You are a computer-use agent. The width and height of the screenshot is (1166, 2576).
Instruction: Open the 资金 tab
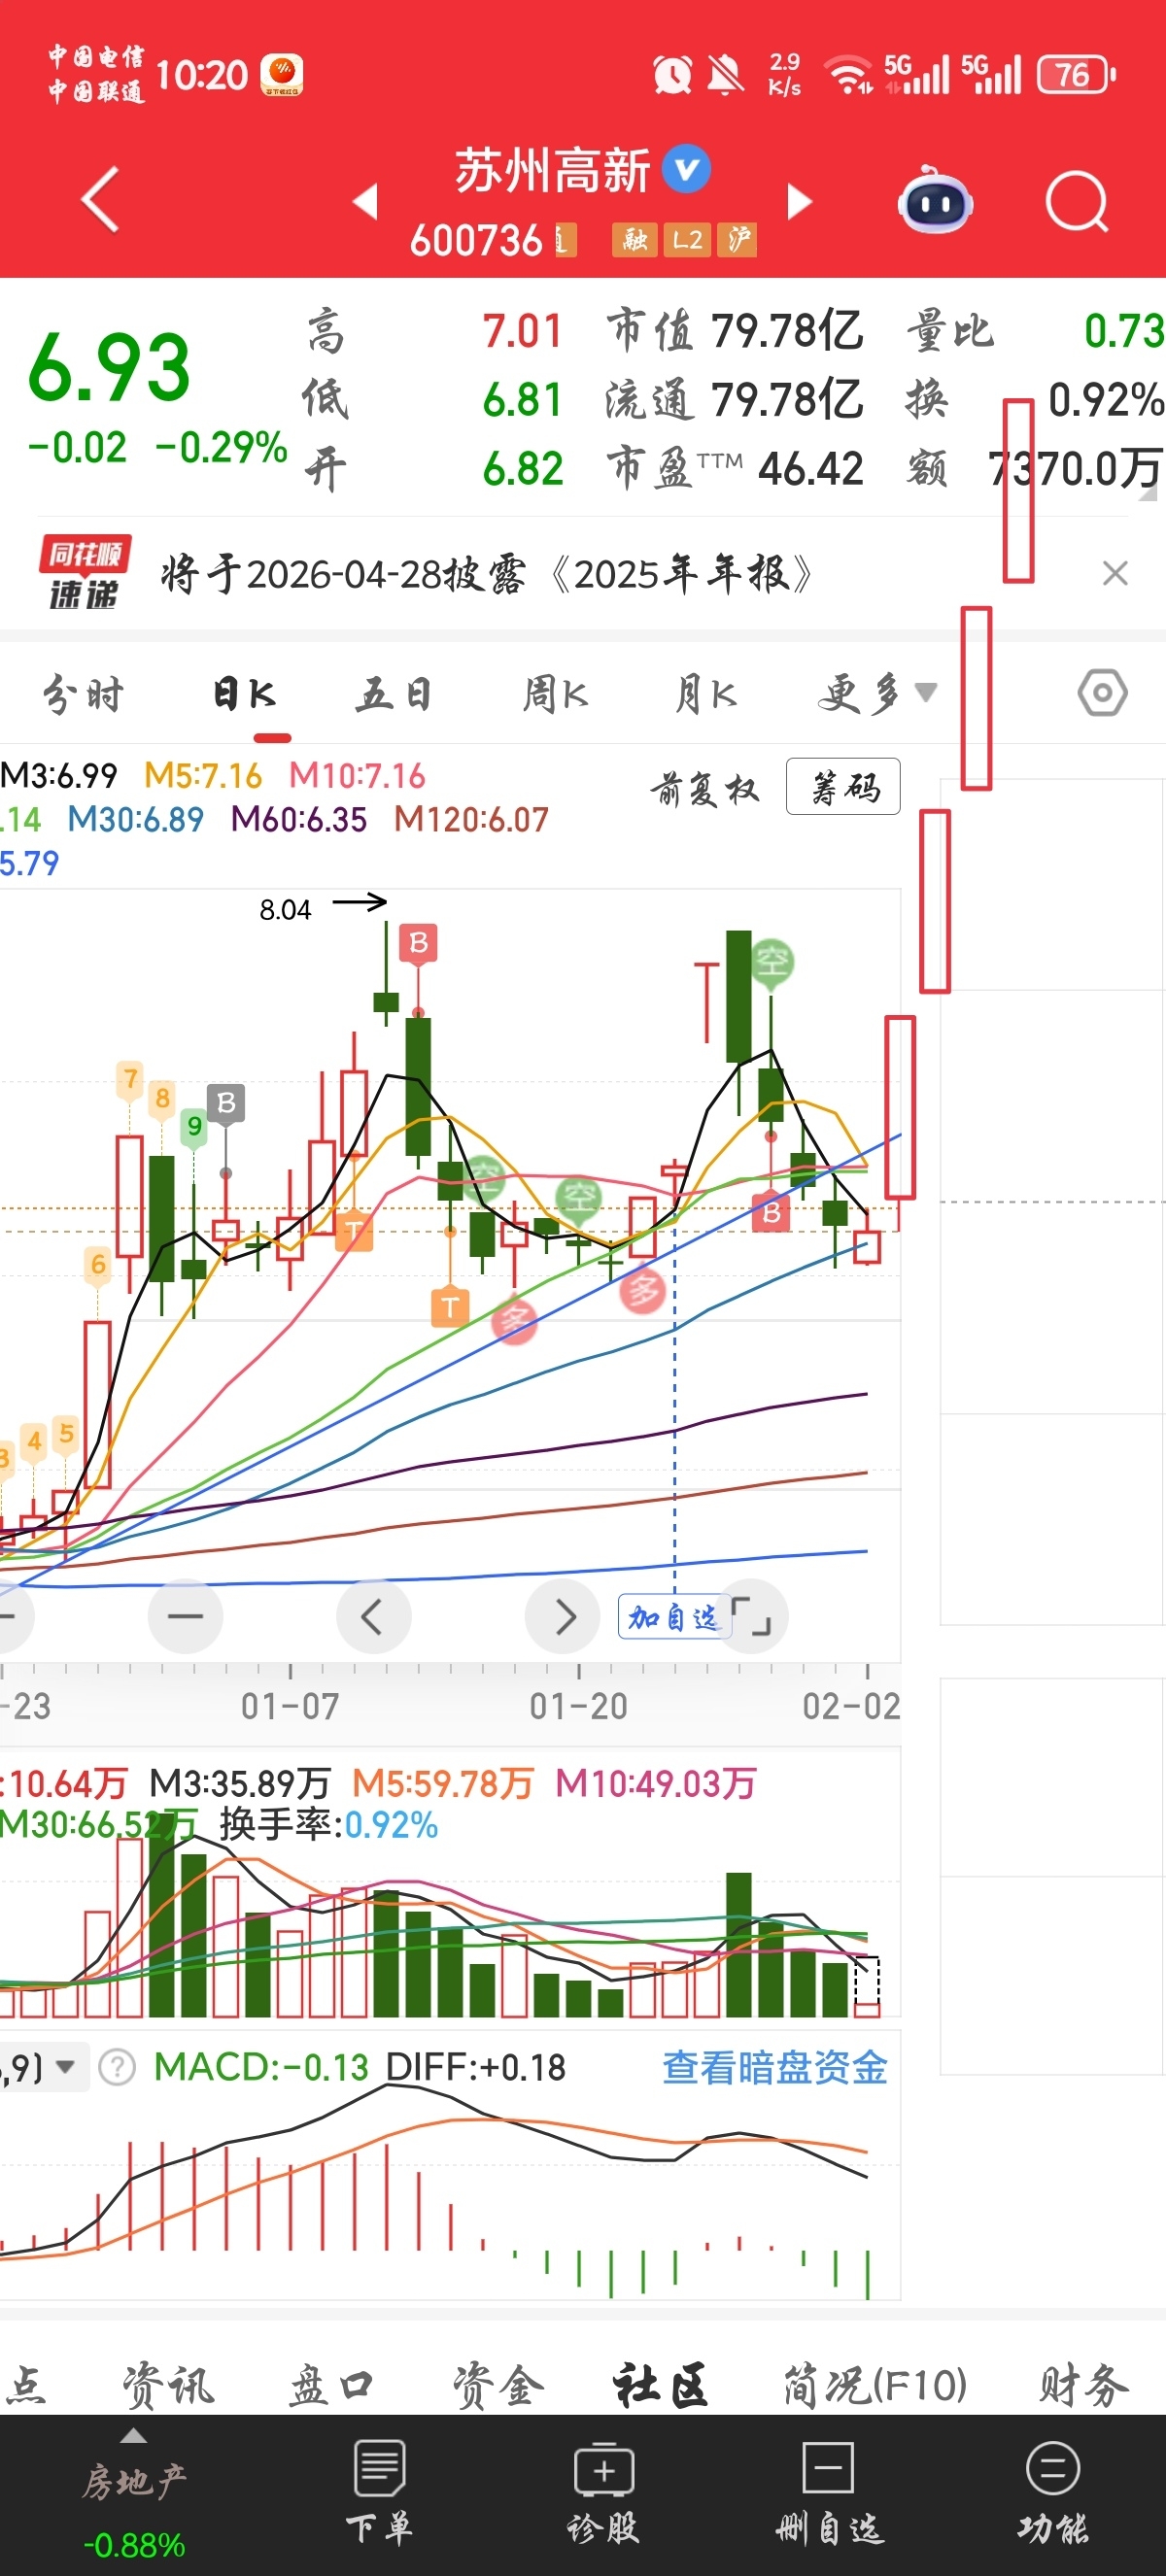[497, 2385]
